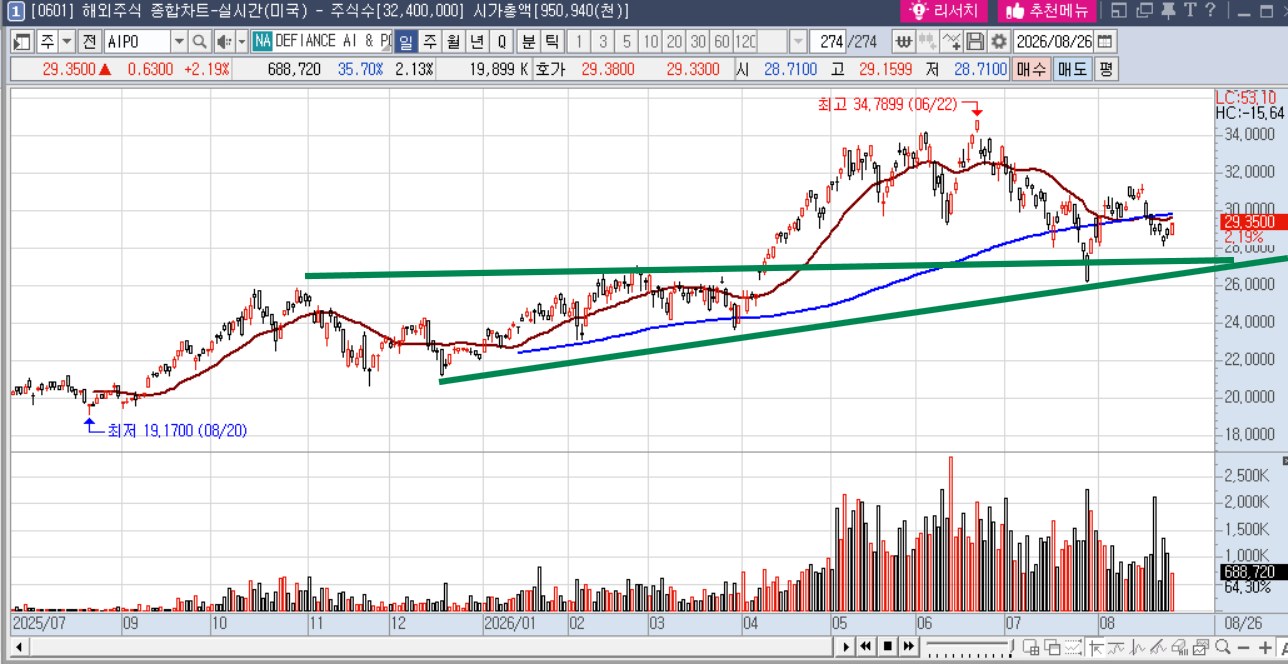Screen dimensions: 1288x664
Task: Click the zoom magnifier icon in bottom toolbar
Action: click(1222, 647)
